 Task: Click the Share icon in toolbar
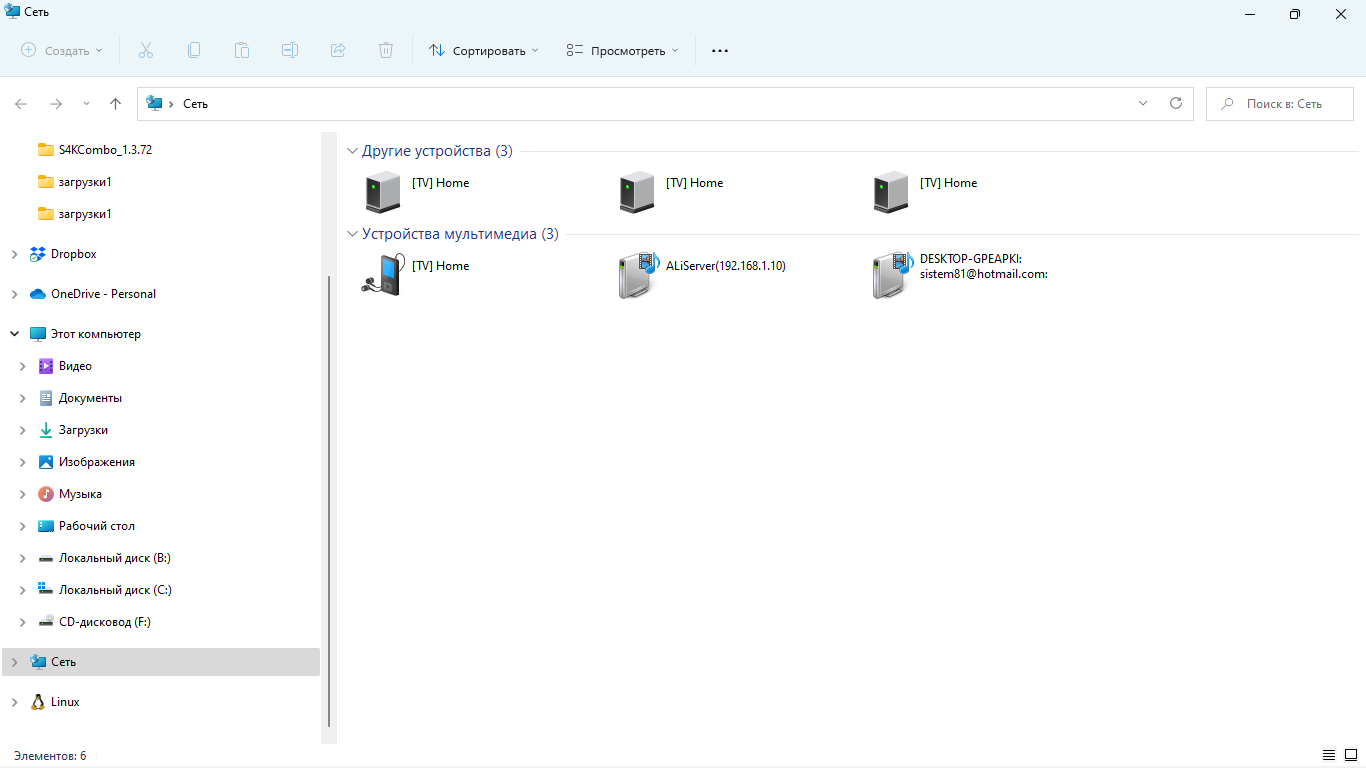pyautogui.click(x=338, y=50)
